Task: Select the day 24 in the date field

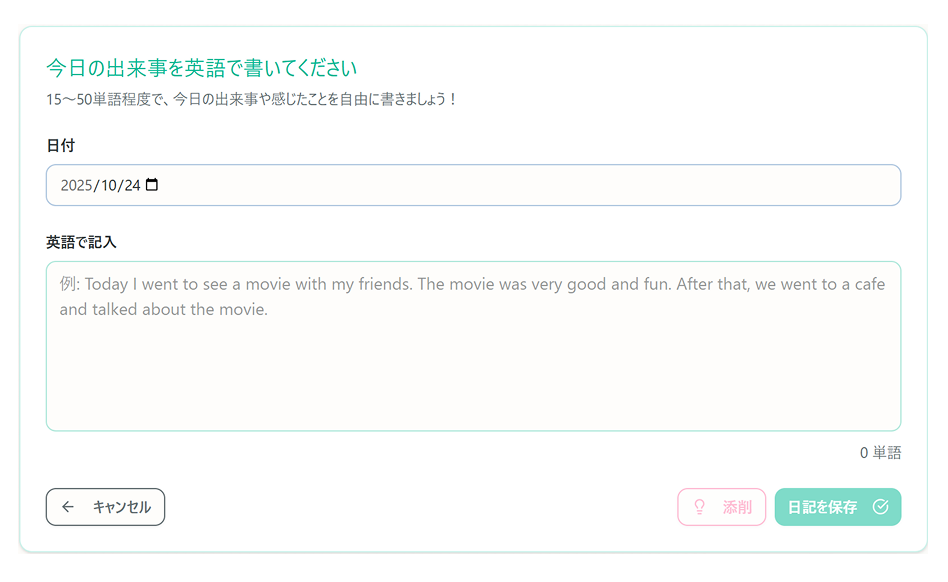Action: [133, 185]
